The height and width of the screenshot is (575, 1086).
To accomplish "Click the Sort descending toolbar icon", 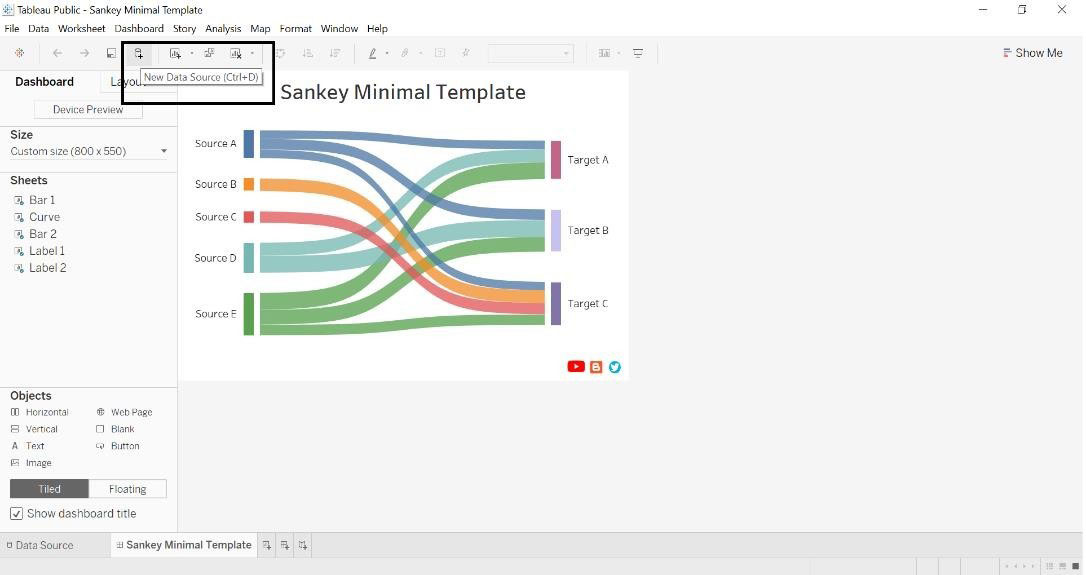I will pos(335,53).
